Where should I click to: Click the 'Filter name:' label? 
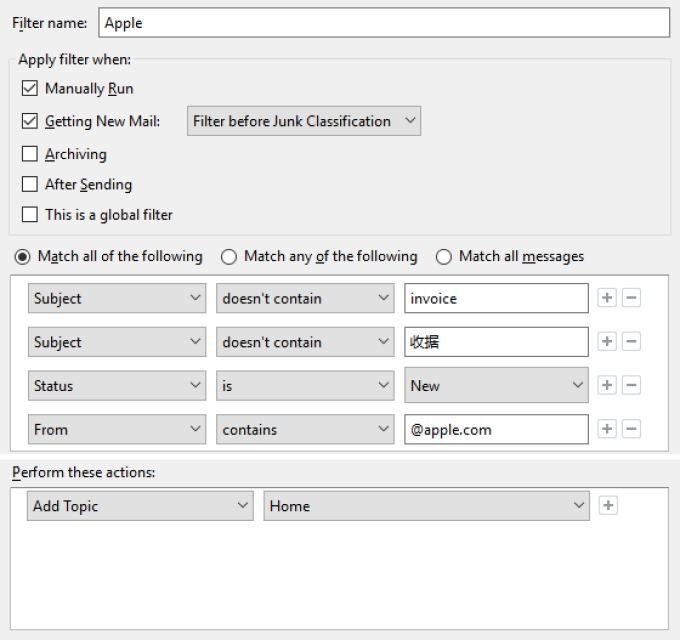pyautogui.click(x=49, y=23)
